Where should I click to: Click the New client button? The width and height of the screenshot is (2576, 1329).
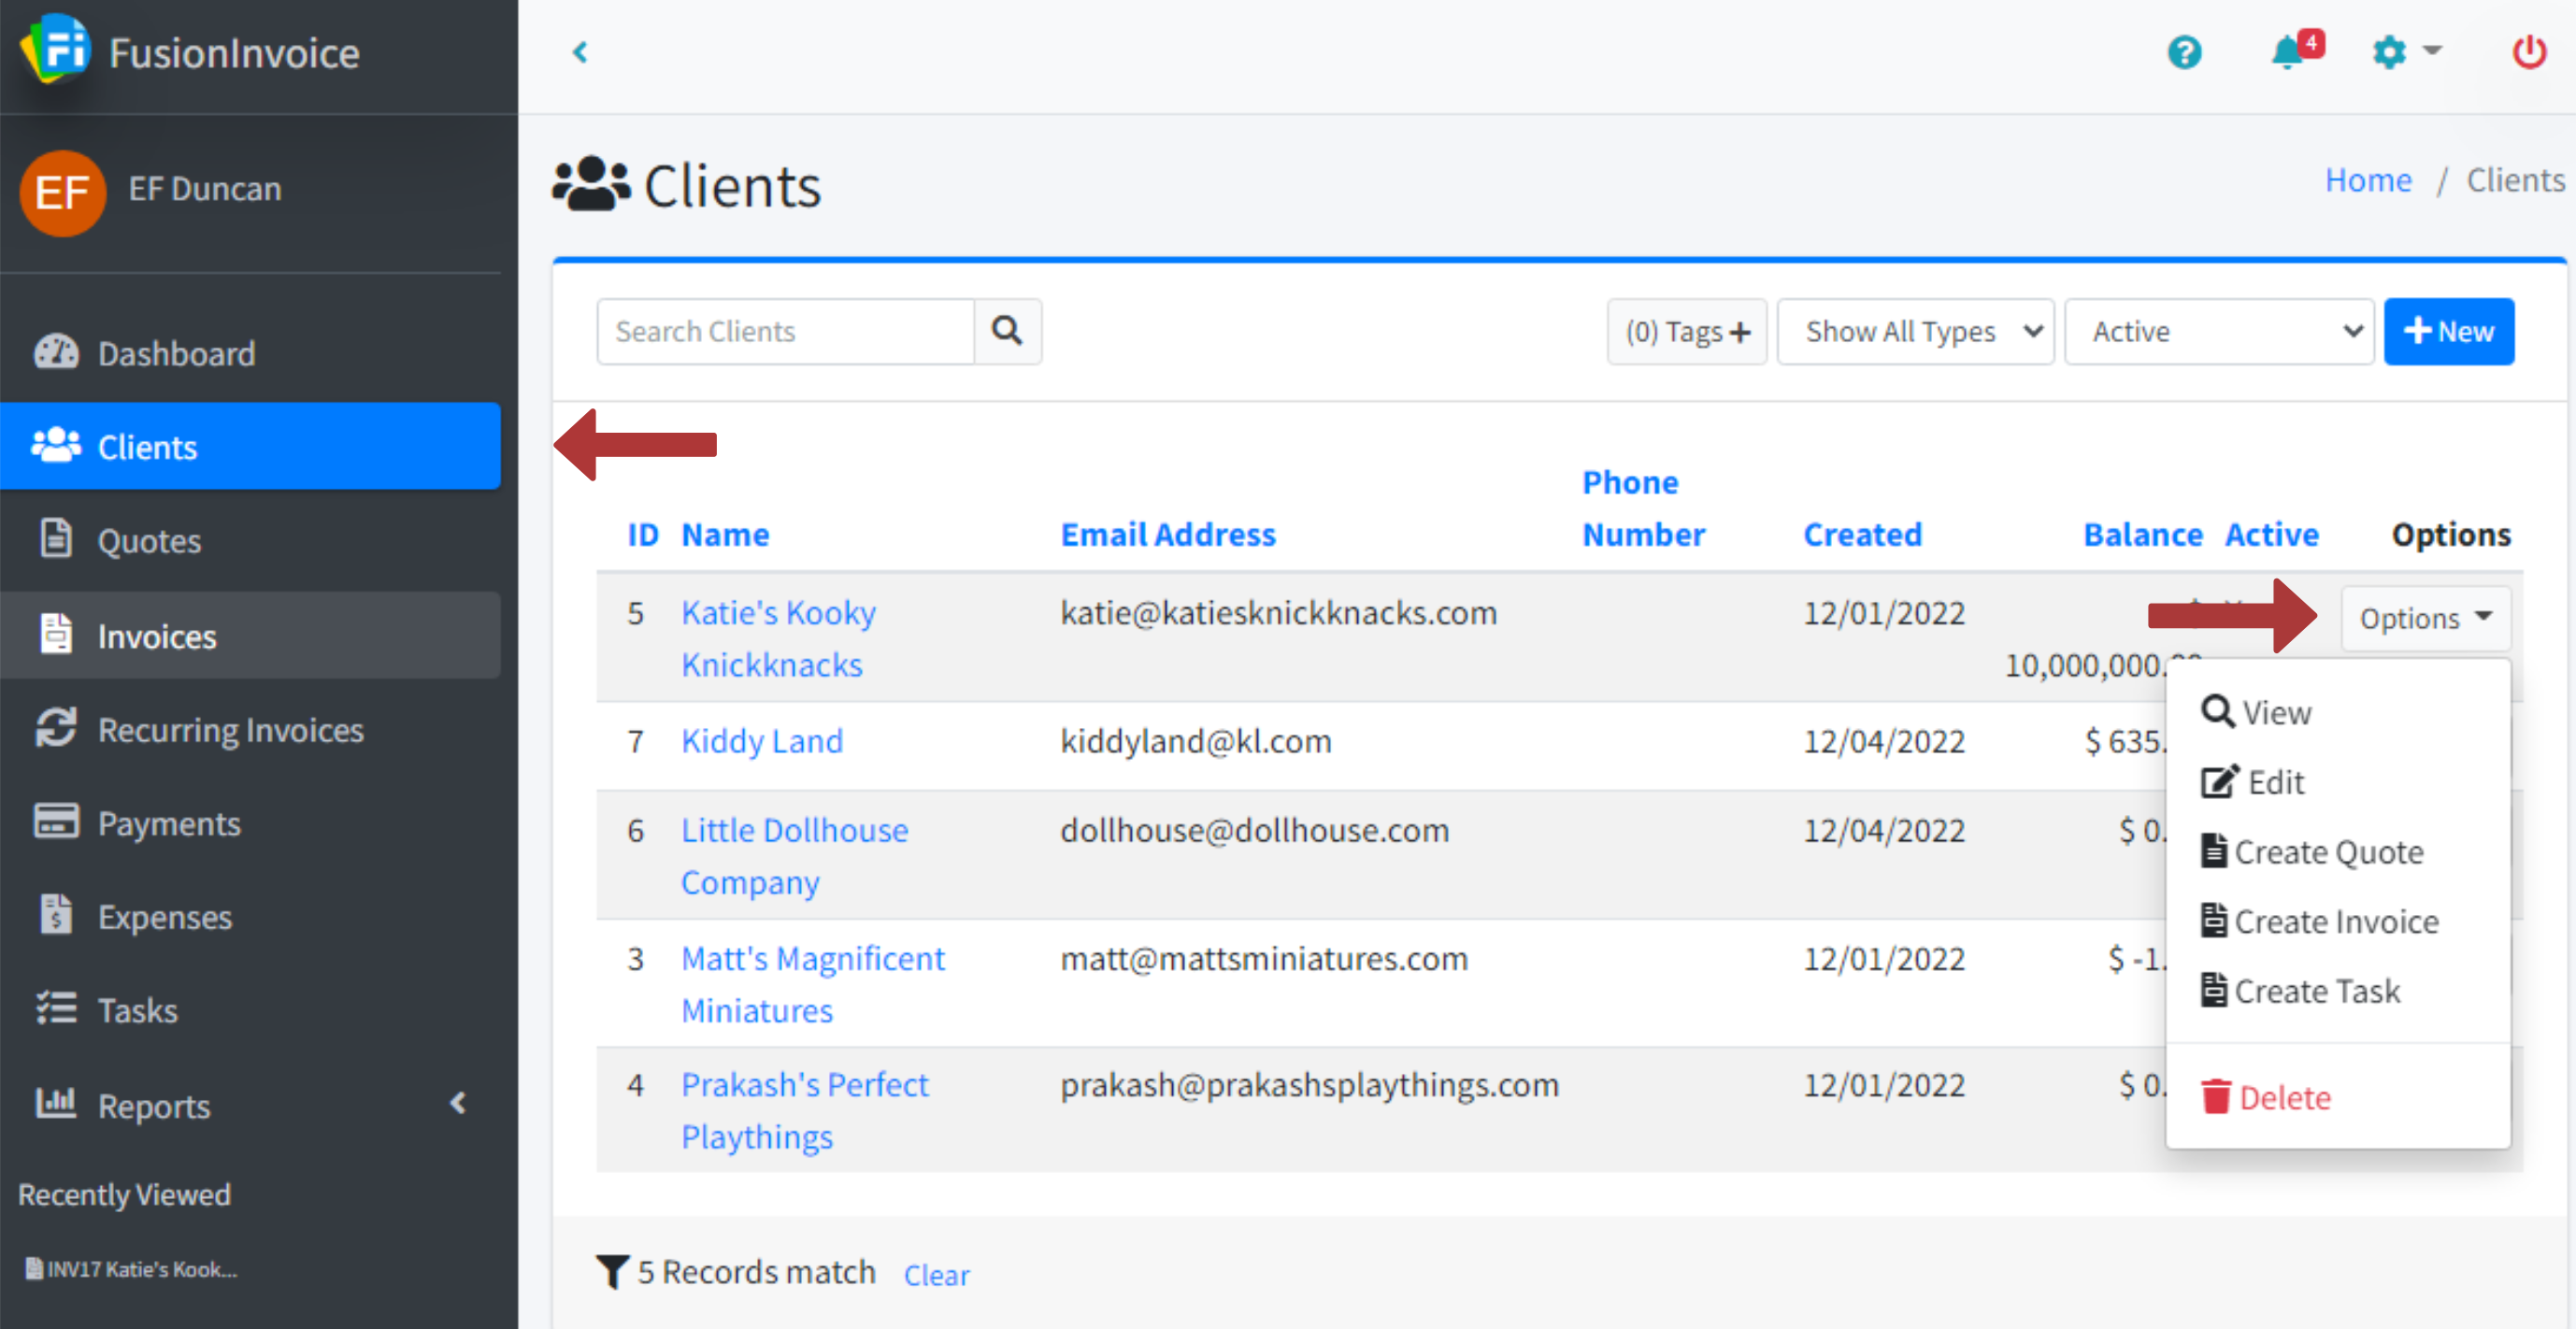tap(2447, 331)
